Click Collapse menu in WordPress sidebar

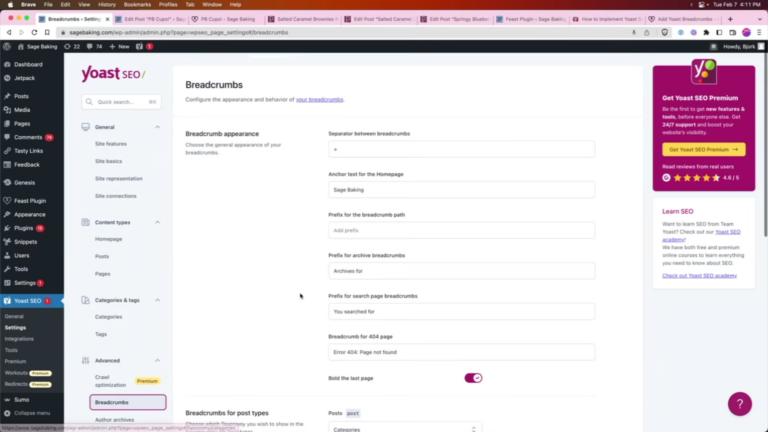tap(32, 413)
